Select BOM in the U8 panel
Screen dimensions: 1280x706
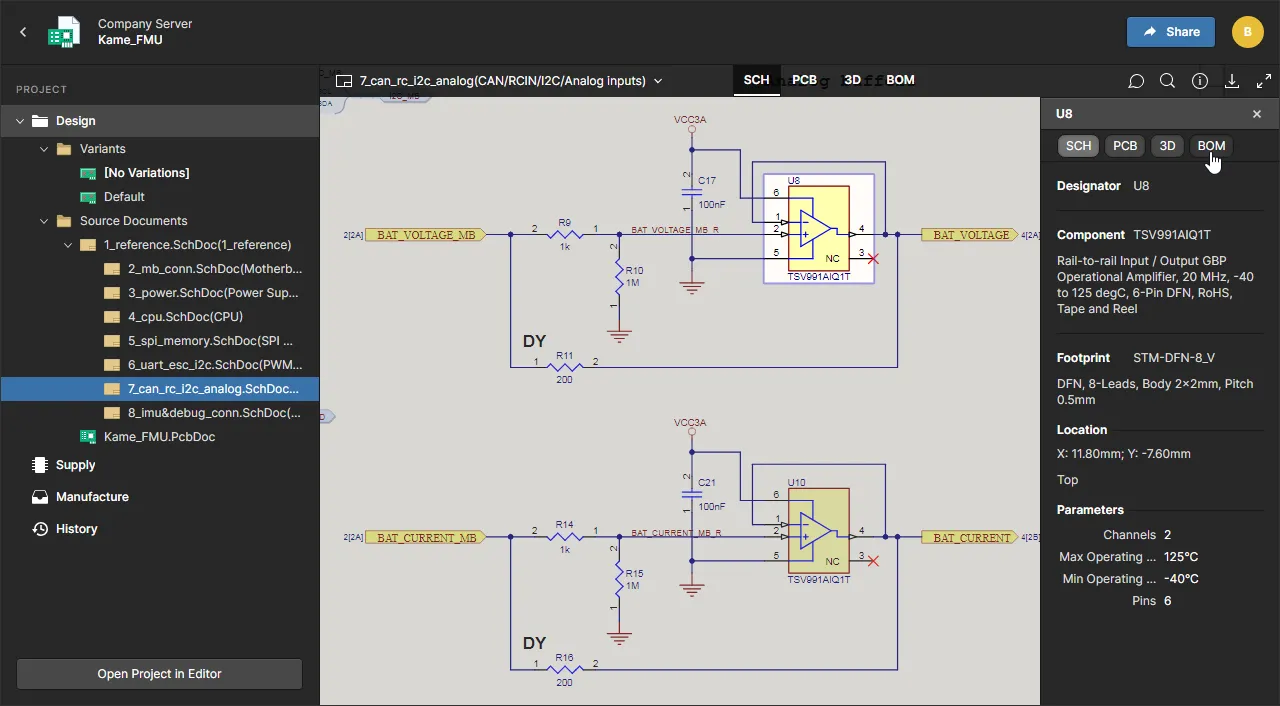click(x=1211, y=146)
